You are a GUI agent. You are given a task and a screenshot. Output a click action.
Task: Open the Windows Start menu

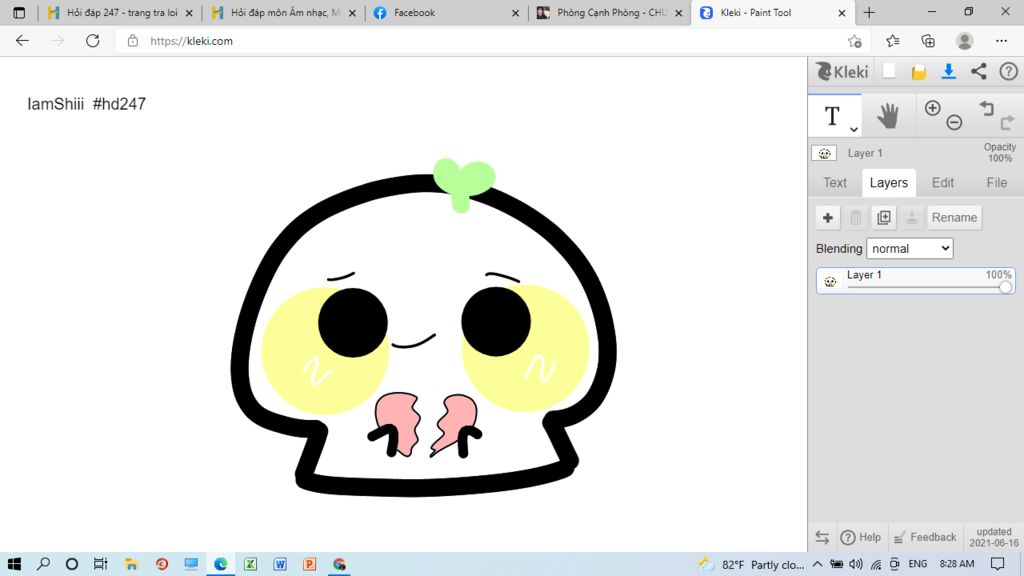pyautogui.click(x=14, y=564)
